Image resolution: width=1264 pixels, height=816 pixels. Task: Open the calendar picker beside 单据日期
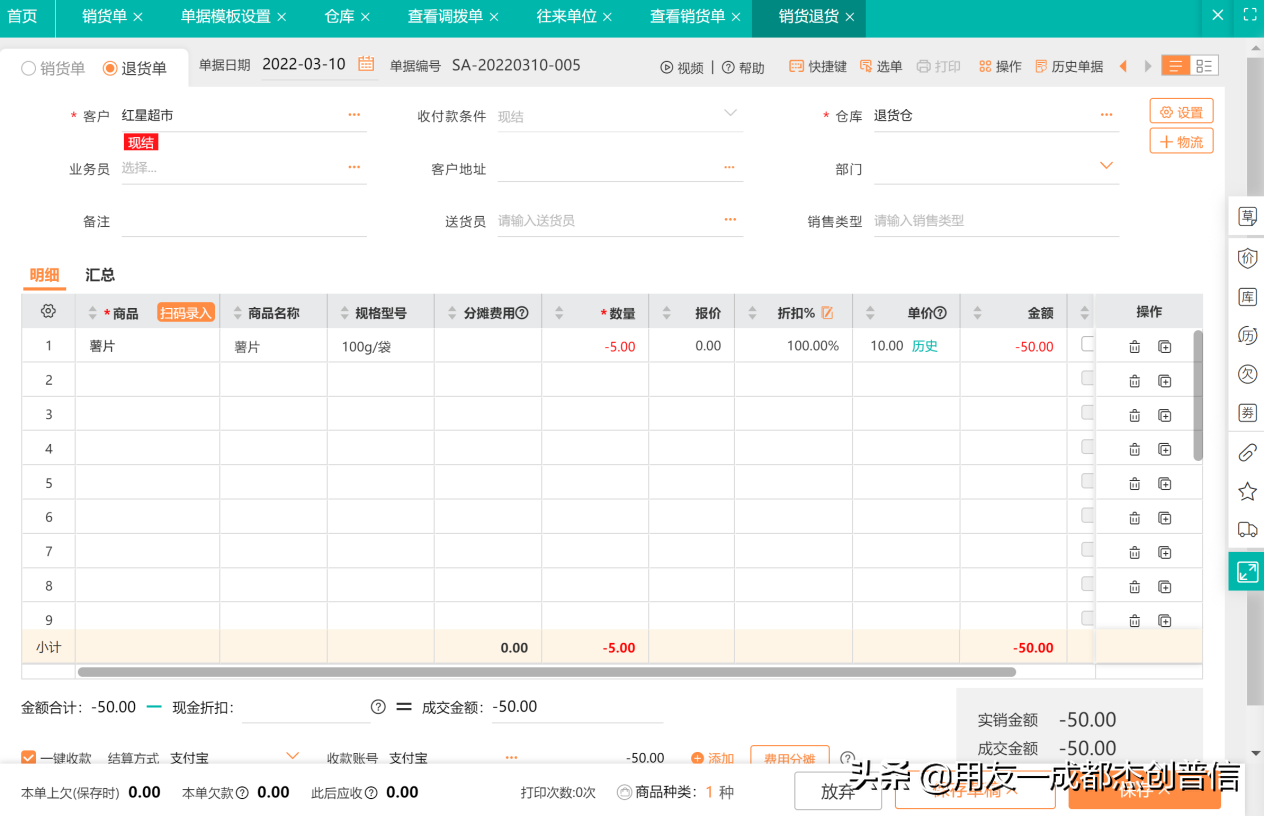[364, 63]
